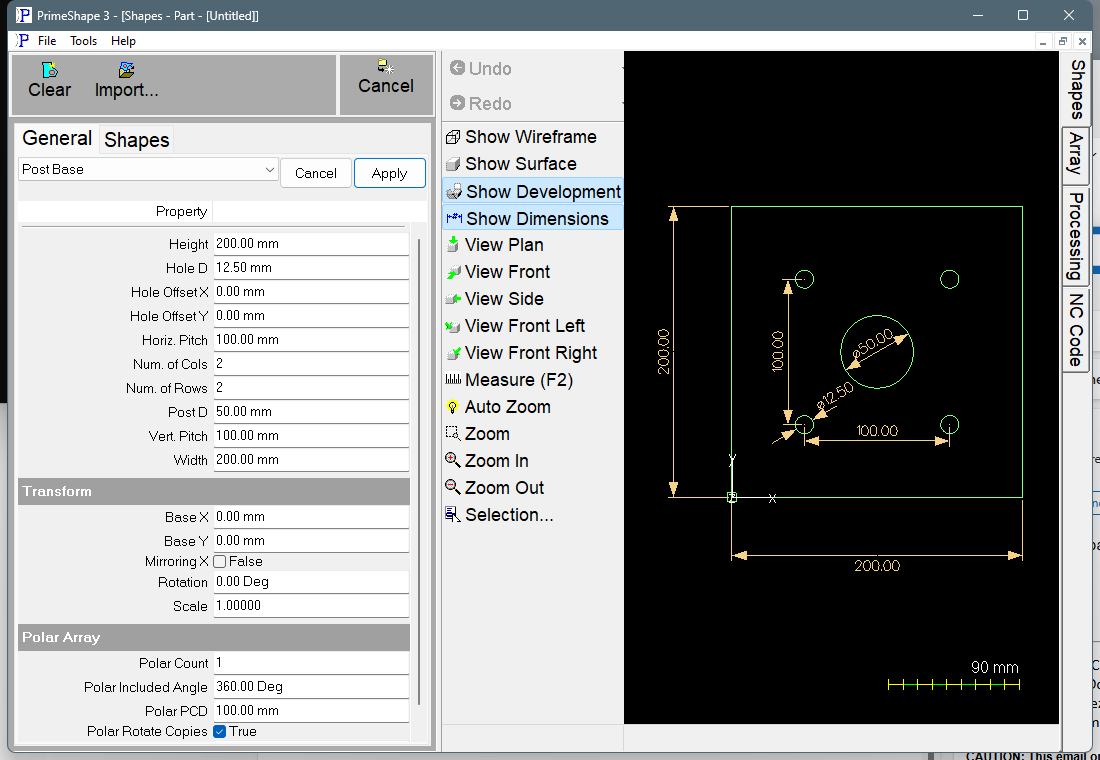The width and height of the screenshot is (1100, 760).
Task: Toggle Mirroring X checkbox
Action: click(x=220, y=561)
